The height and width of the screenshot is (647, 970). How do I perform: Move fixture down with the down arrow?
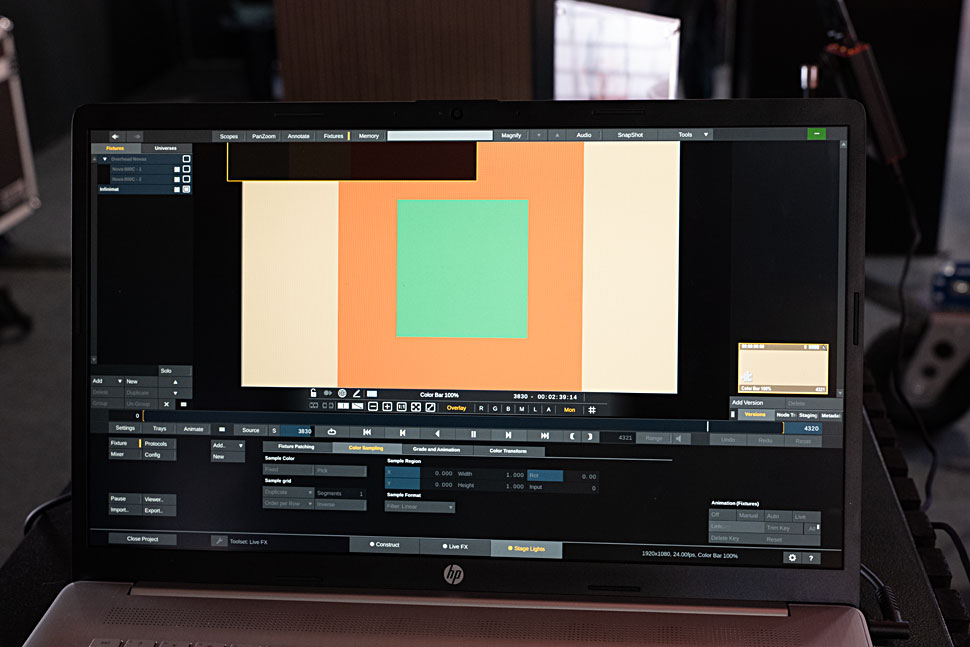(x=175, y=393)
